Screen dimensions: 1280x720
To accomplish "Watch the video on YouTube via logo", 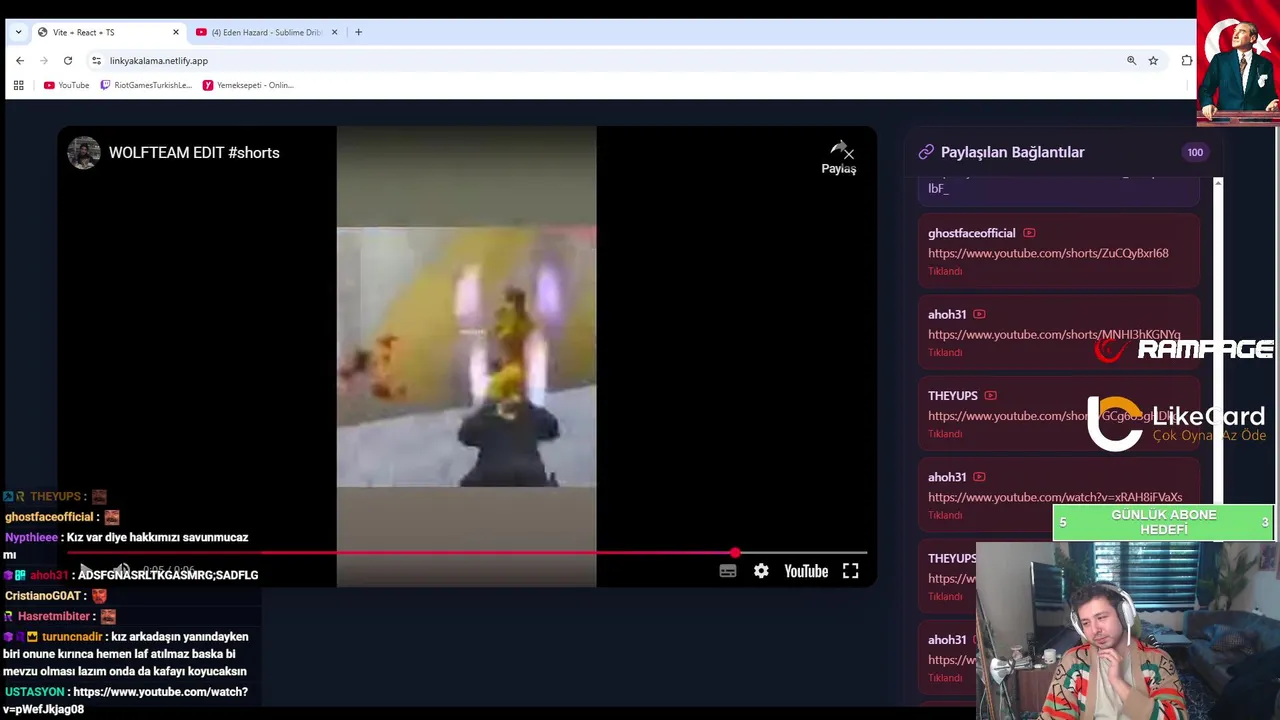I will coord(806,571).
